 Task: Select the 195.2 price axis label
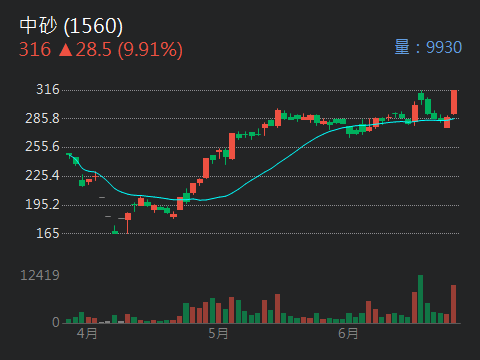[42, 204]
